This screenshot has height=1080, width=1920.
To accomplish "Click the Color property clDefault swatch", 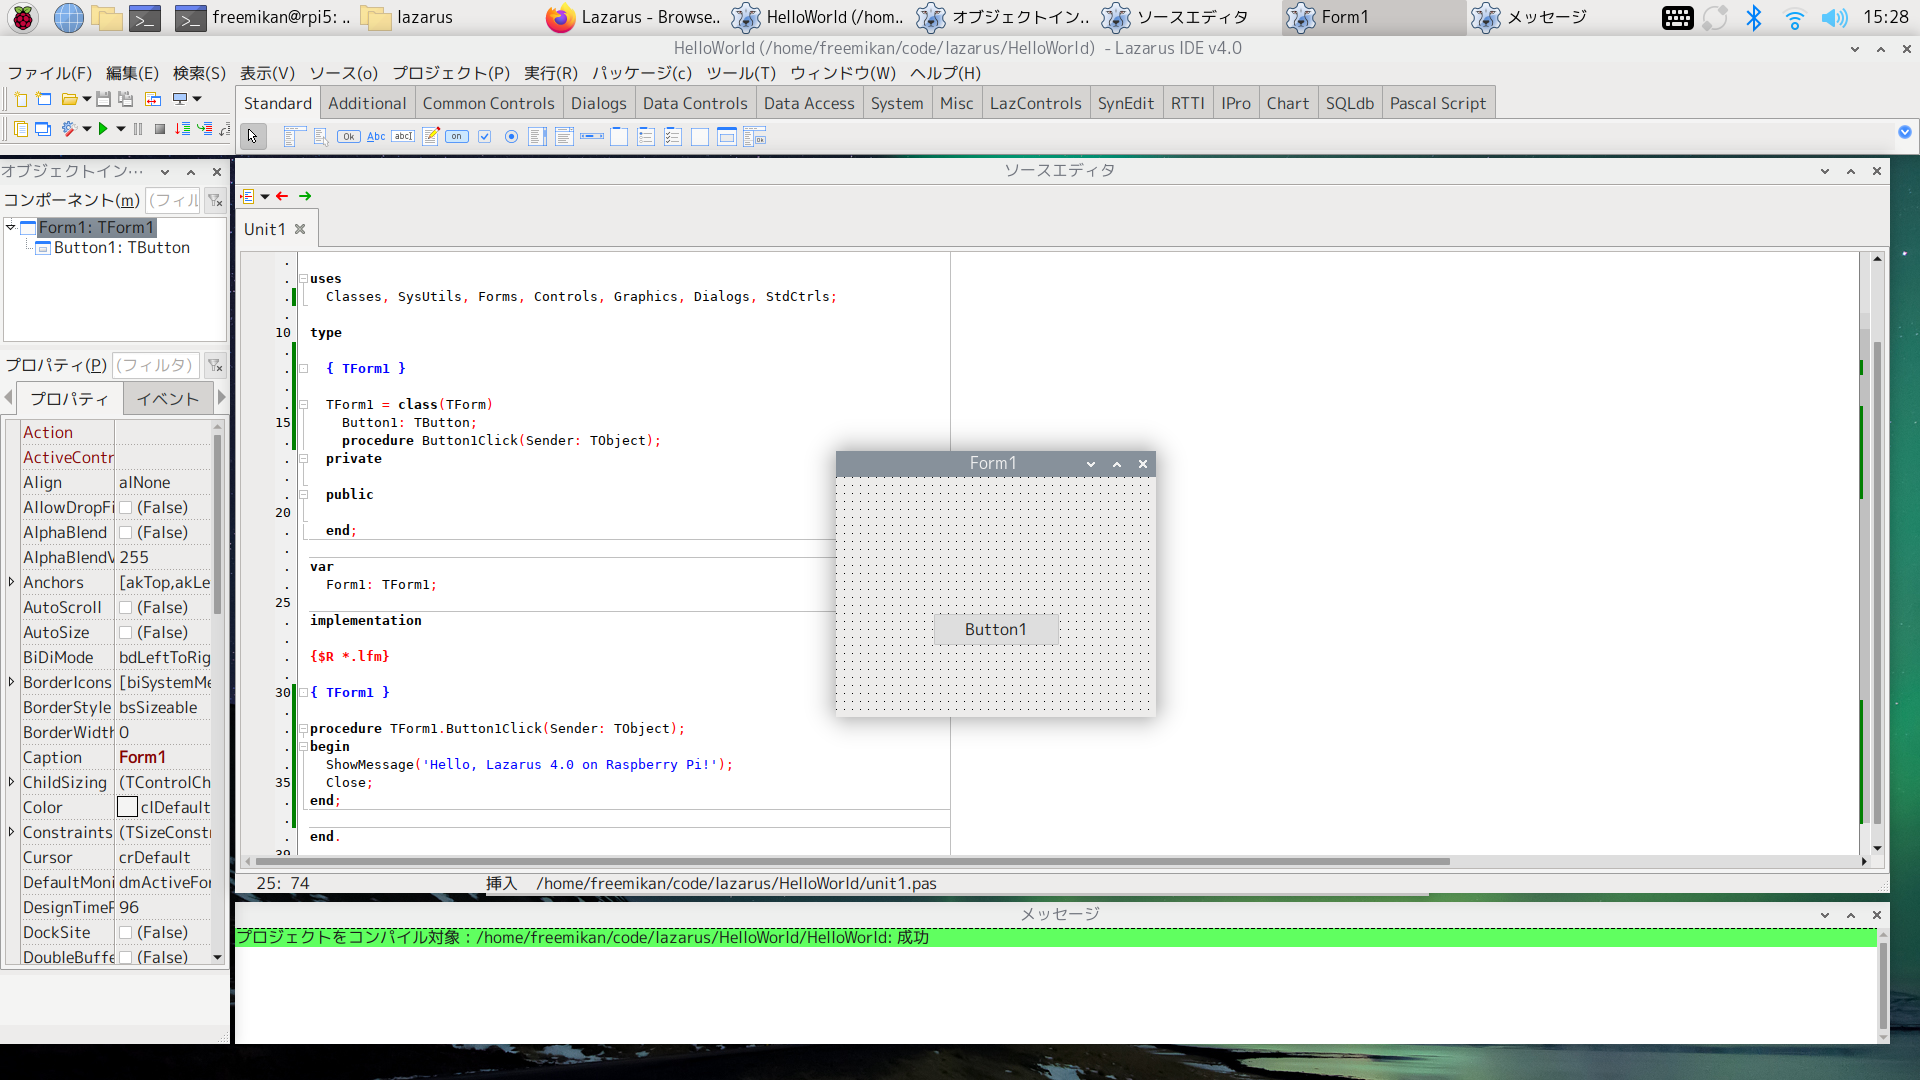I will [128, 807].
